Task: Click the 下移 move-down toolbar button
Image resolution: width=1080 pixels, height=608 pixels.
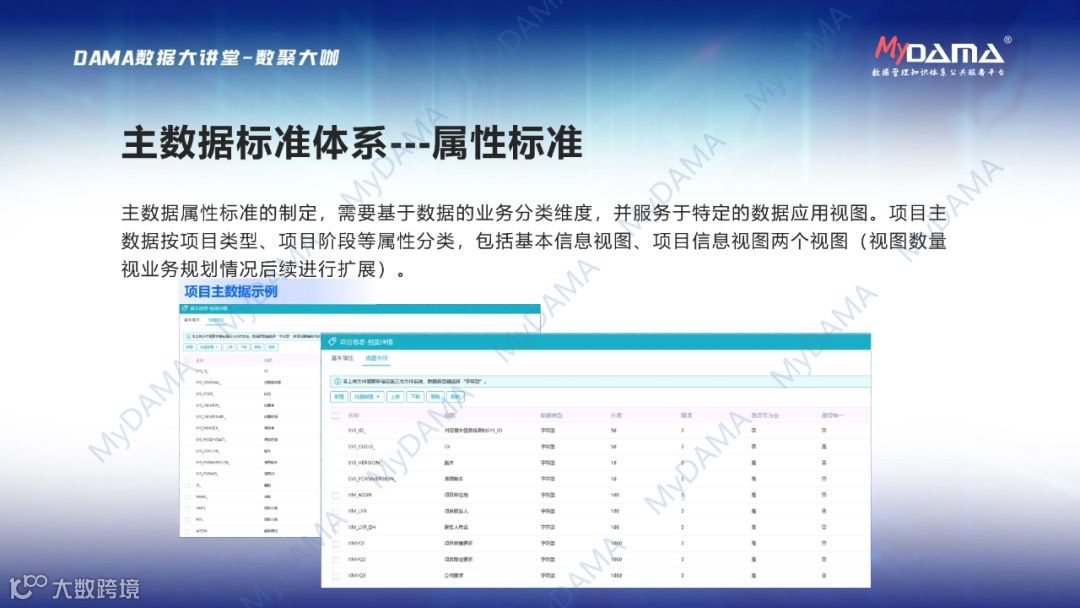Action: click(414, 398)
